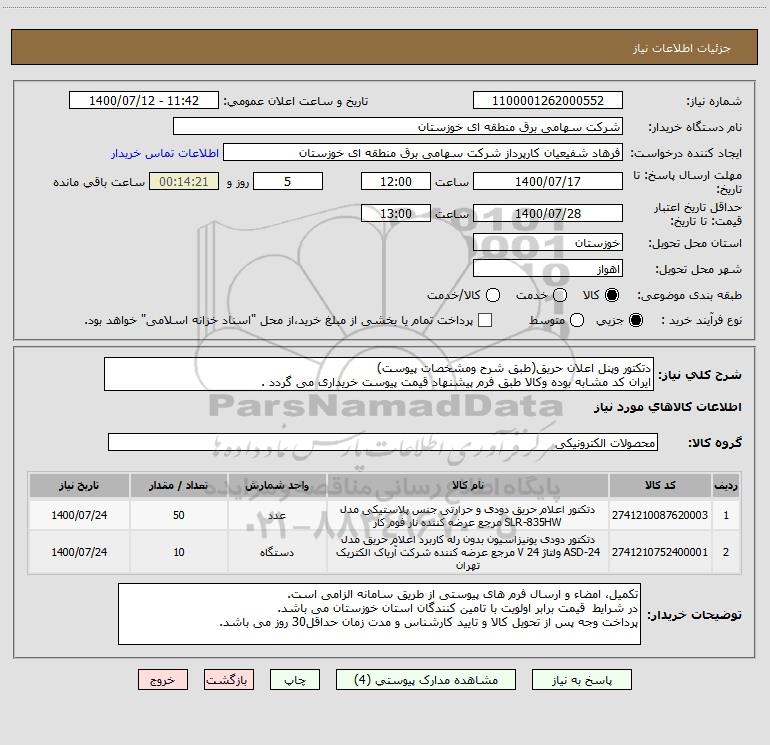
Task: Click the announcement date field 1400/07/12 - 11:42
Action: click(144, 101)
